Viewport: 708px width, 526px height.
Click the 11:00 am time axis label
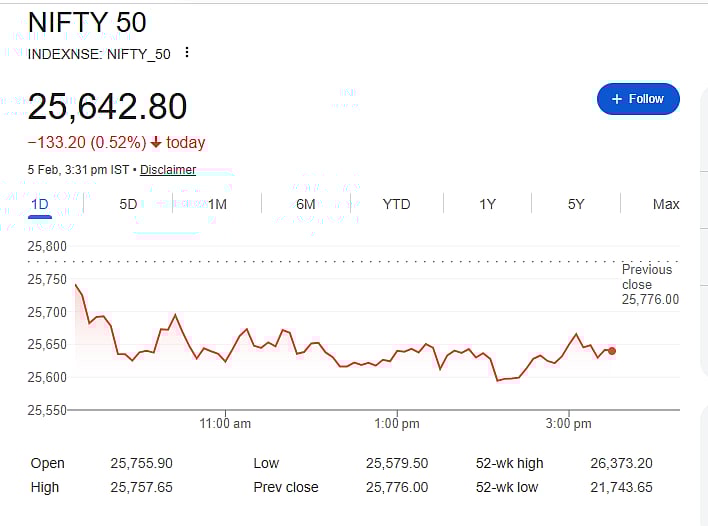pyautogui.click(x=225, y=424)
